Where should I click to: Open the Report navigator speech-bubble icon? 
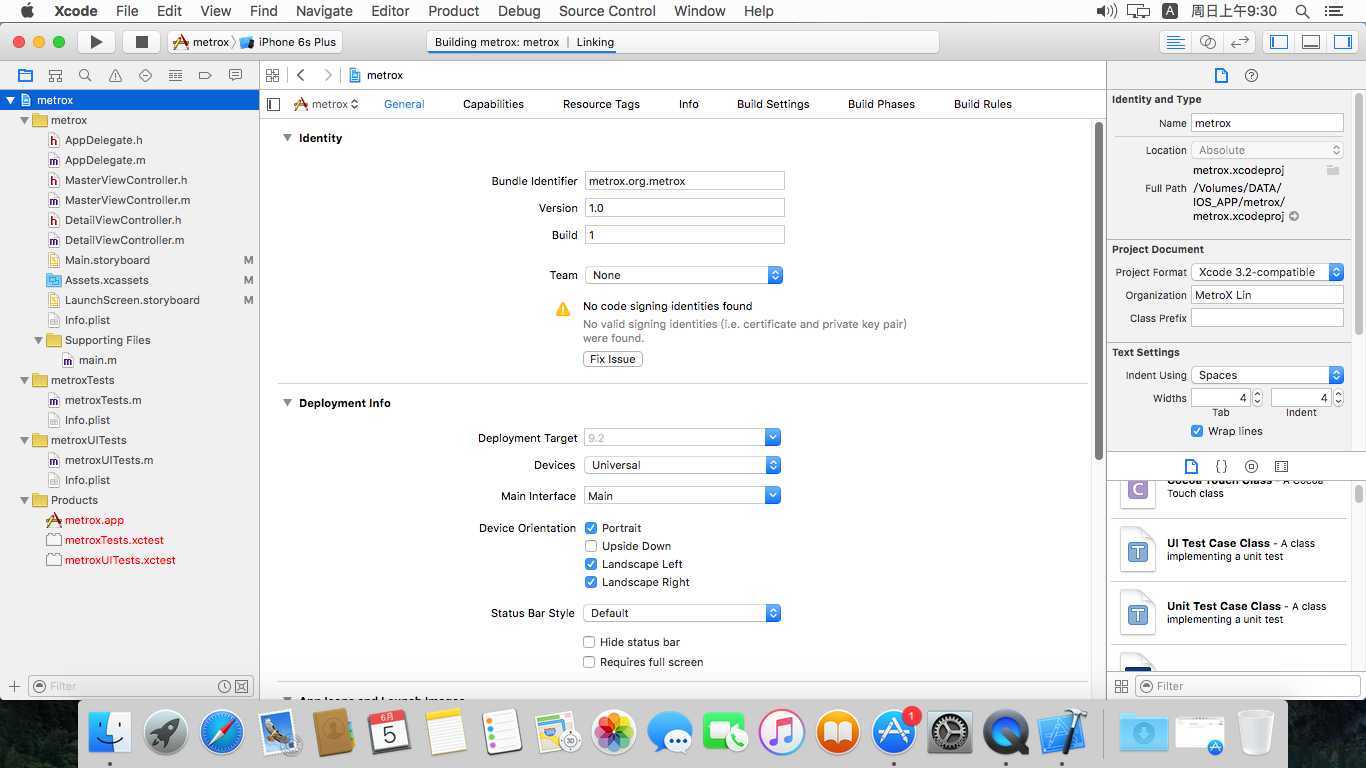(235, 75)
